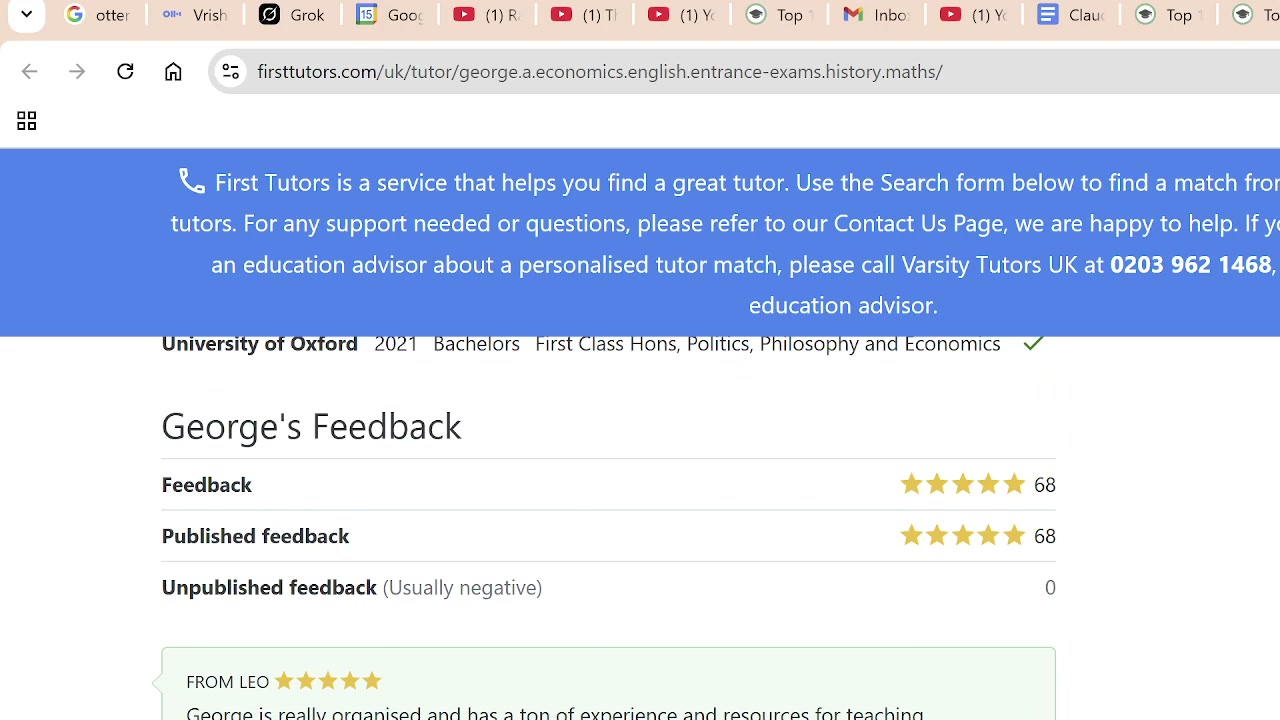Switch to the Google Docs Clau tab
The image size is (1280, 720).
coord(1071,15)
